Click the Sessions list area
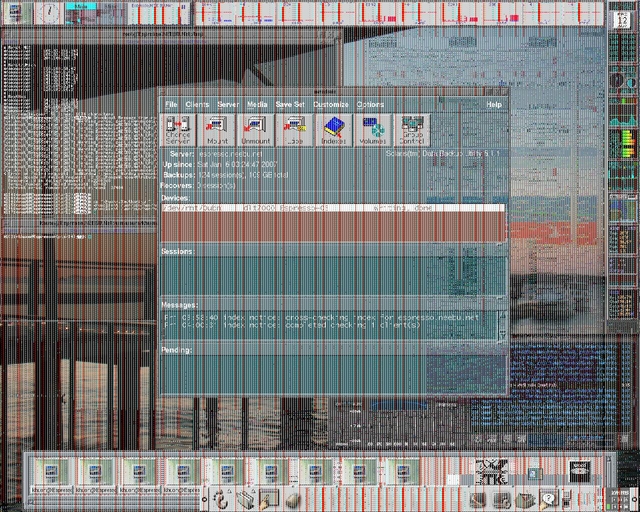Image resolution: width=640 pixels, height=512 pixels. click(x=333, y=276)
